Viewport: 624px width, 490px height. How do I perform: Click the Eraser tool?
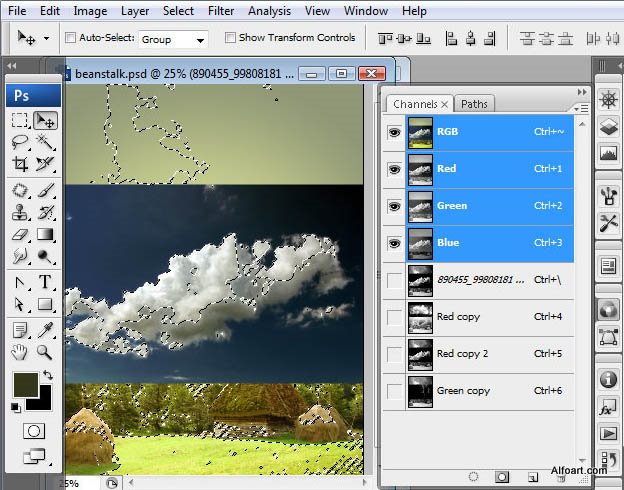point(20,235)
